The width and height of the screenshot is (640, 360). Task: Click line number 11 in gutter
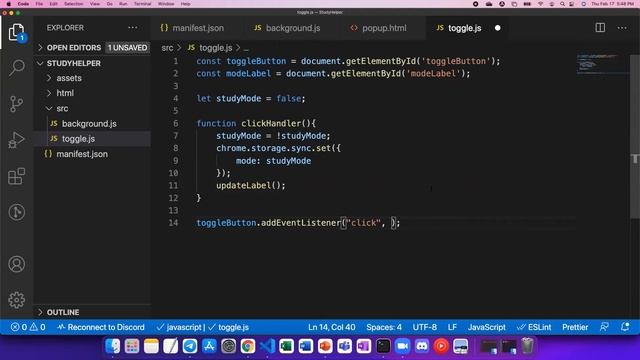[173, 185]
